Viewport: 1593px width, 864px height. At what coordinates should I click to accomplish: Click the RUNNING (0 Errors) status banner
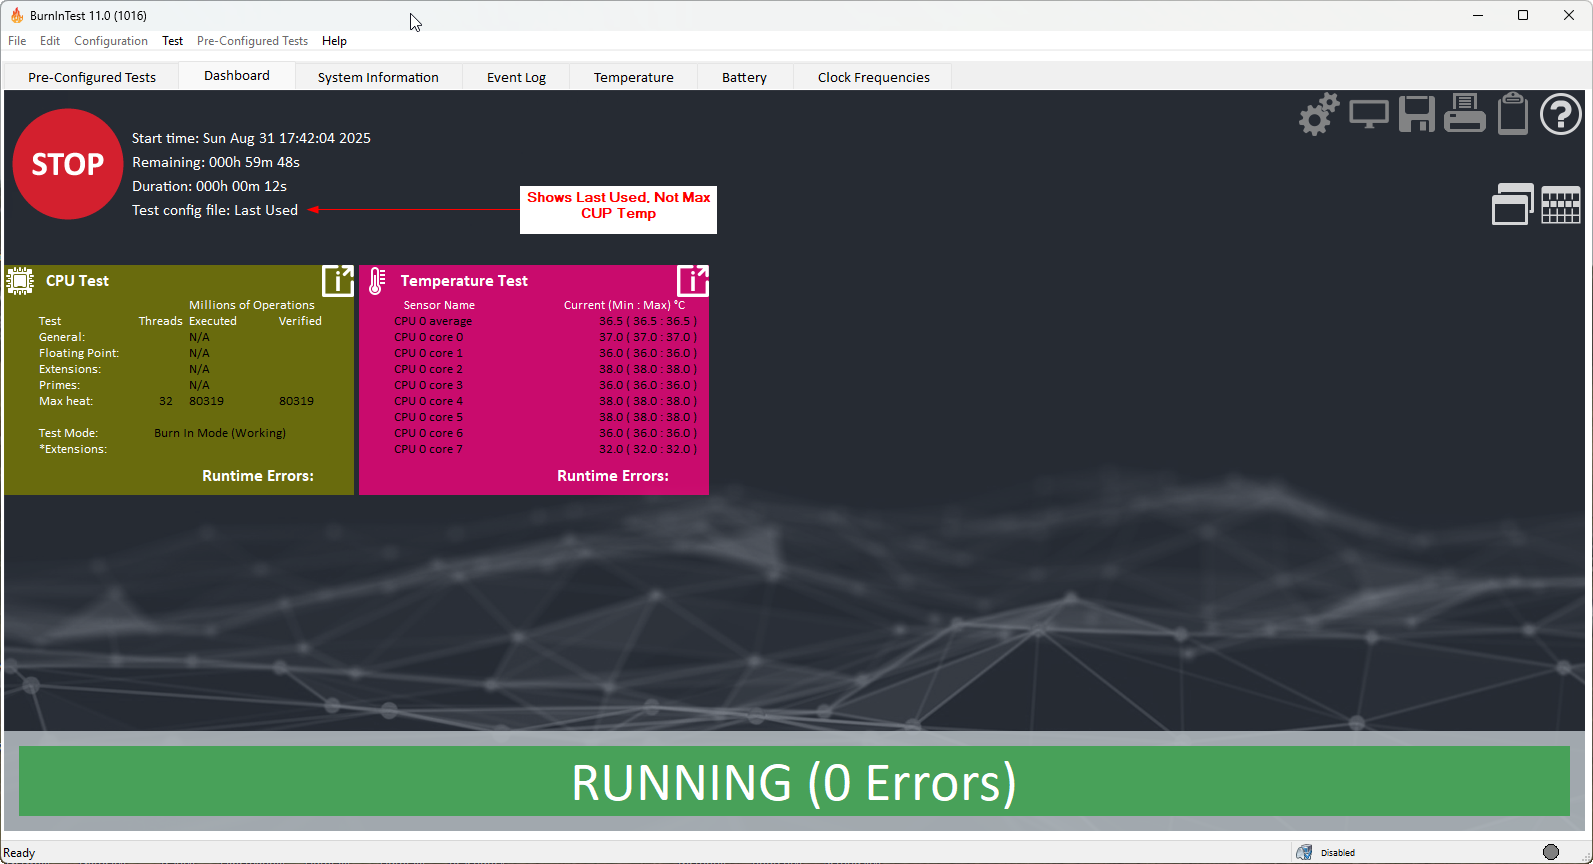pos(794,781)
